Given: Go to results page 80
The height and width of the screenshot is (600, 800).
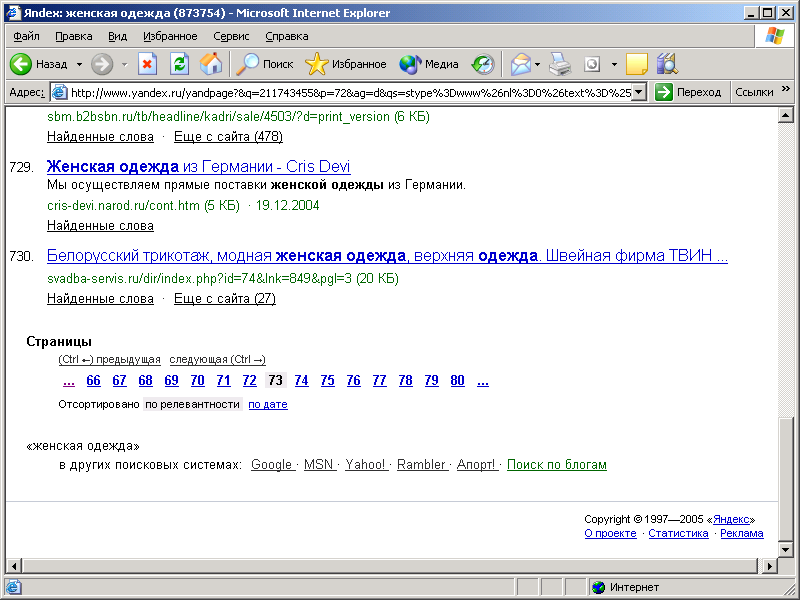Looking at the screenshot, I should click(457, 381).
